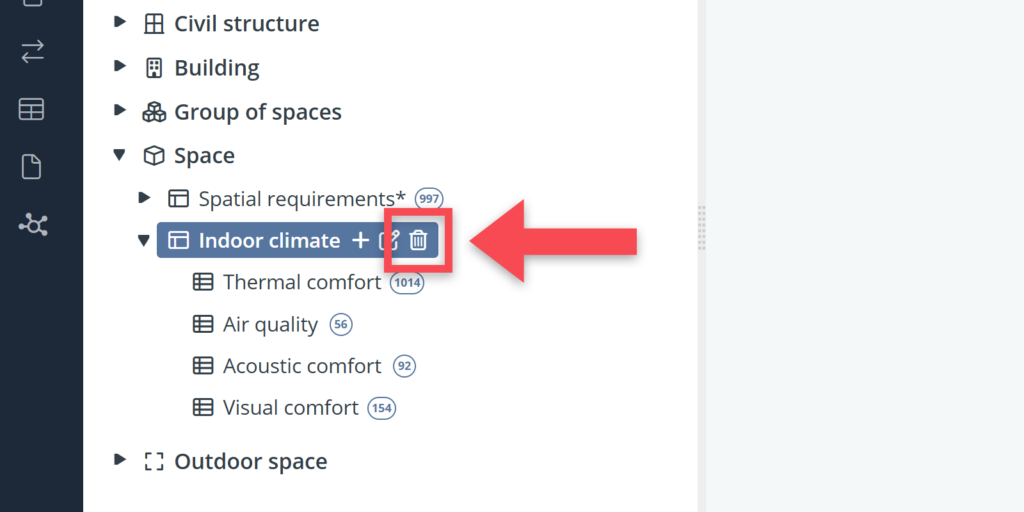
Task: Open the swap arrows icon in sidebar
Action: (x=32, y=53)
